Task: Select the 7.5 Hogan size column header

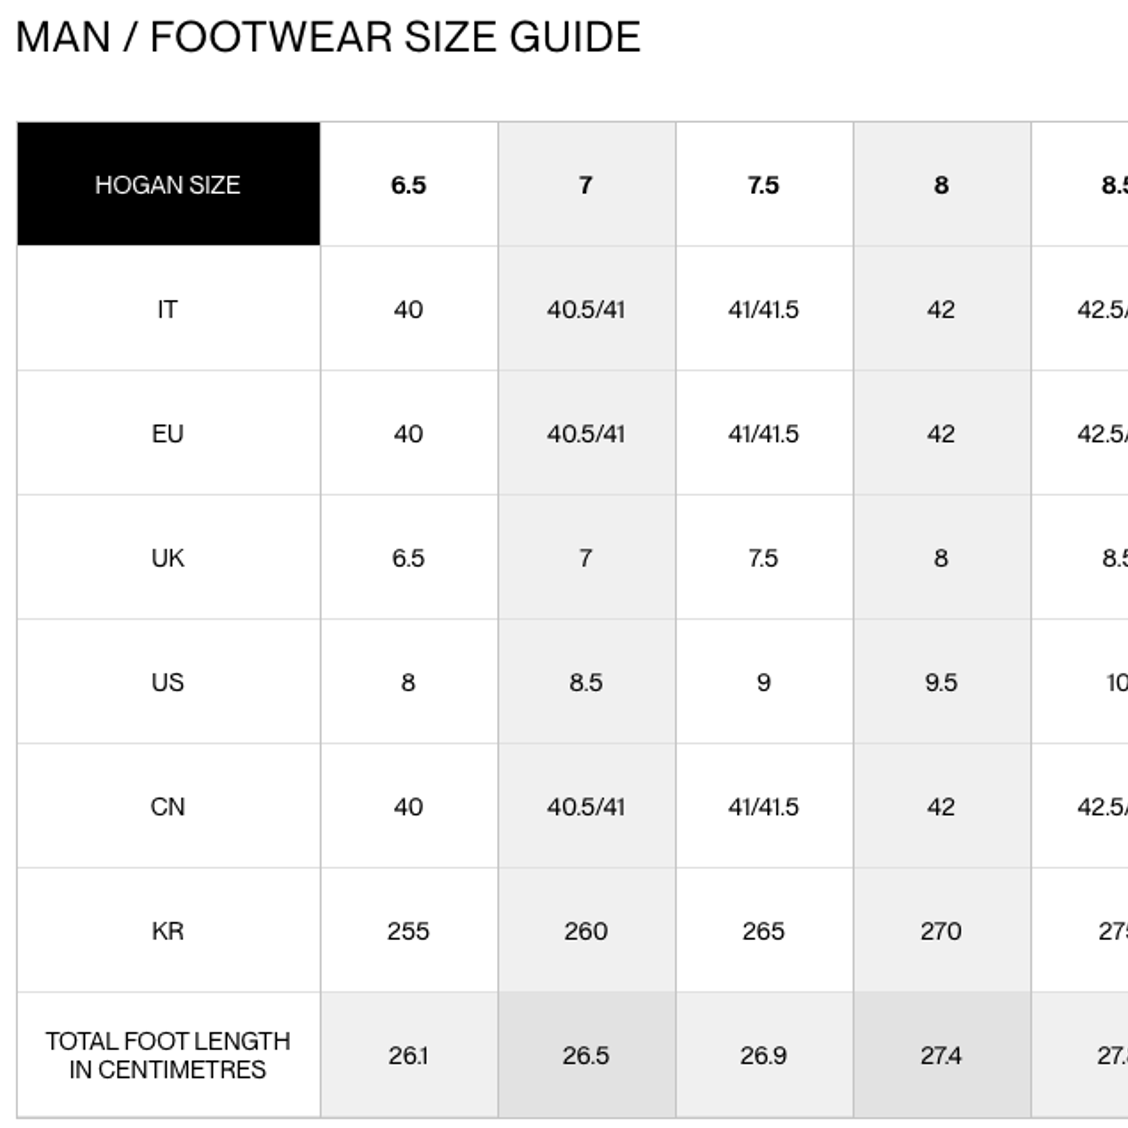Action: click(764, 184)
